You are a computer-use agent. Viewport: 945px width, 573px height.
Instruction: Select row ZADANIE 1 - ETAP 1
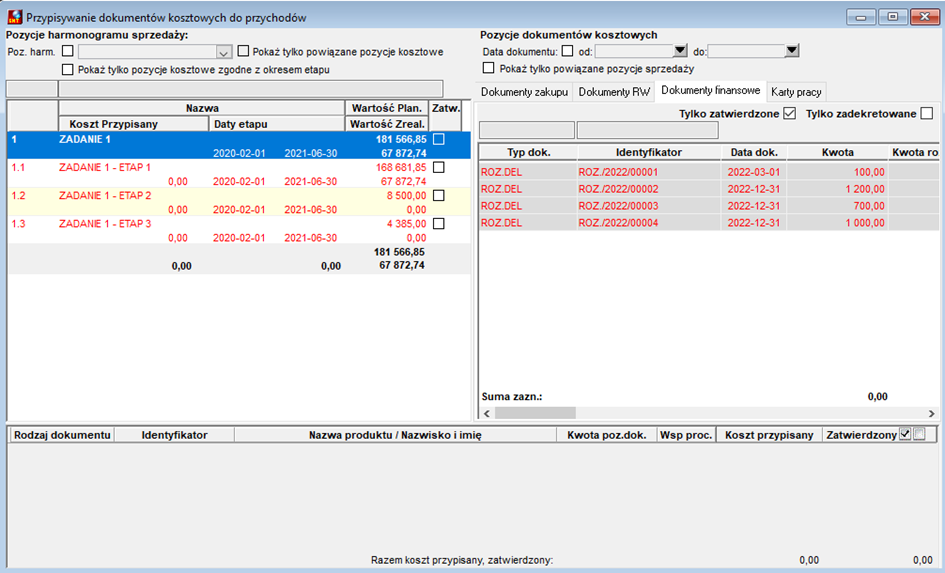(239, 174)
